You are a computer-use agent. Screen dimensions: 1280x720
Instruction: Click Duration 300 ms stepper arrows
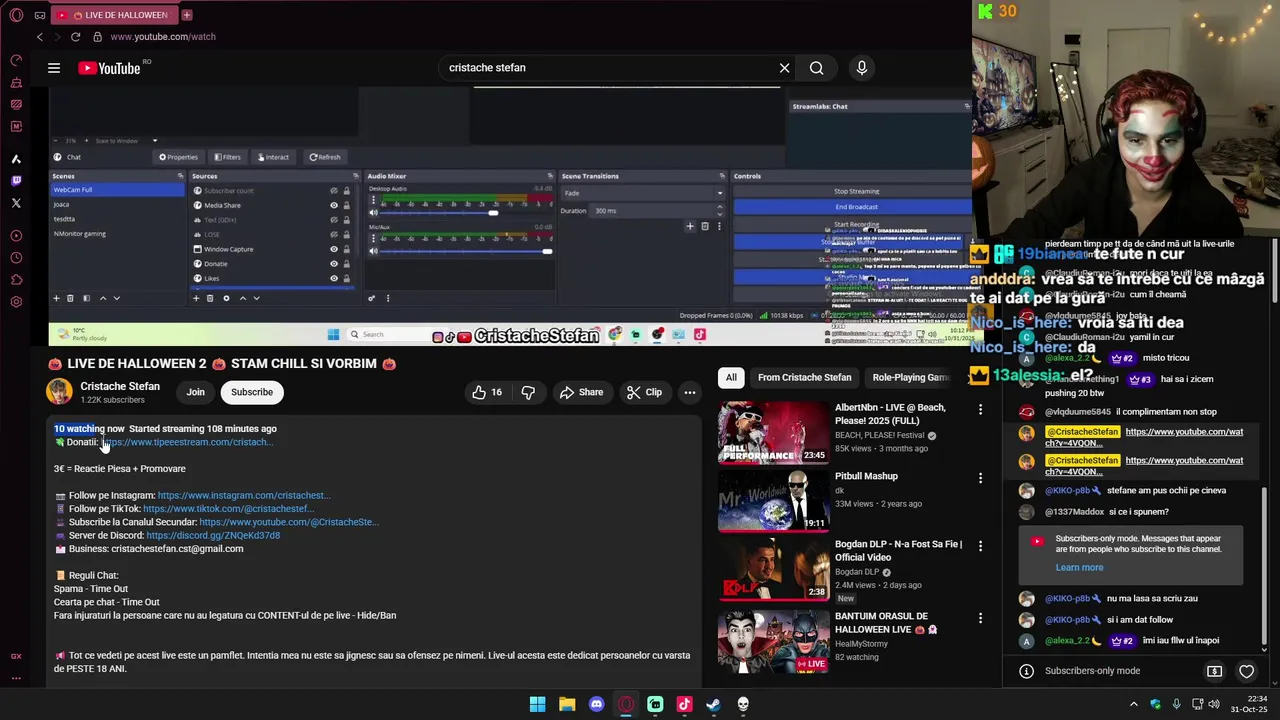click(719, 211)
